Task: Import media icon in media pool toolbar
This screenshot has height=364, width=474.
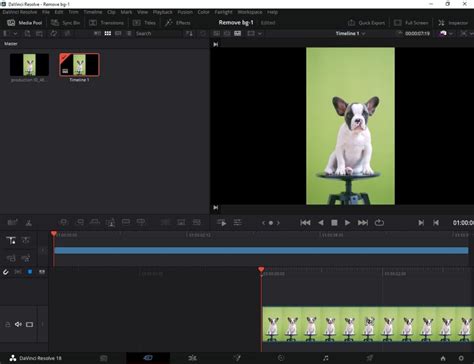Action: pos(28,33)
